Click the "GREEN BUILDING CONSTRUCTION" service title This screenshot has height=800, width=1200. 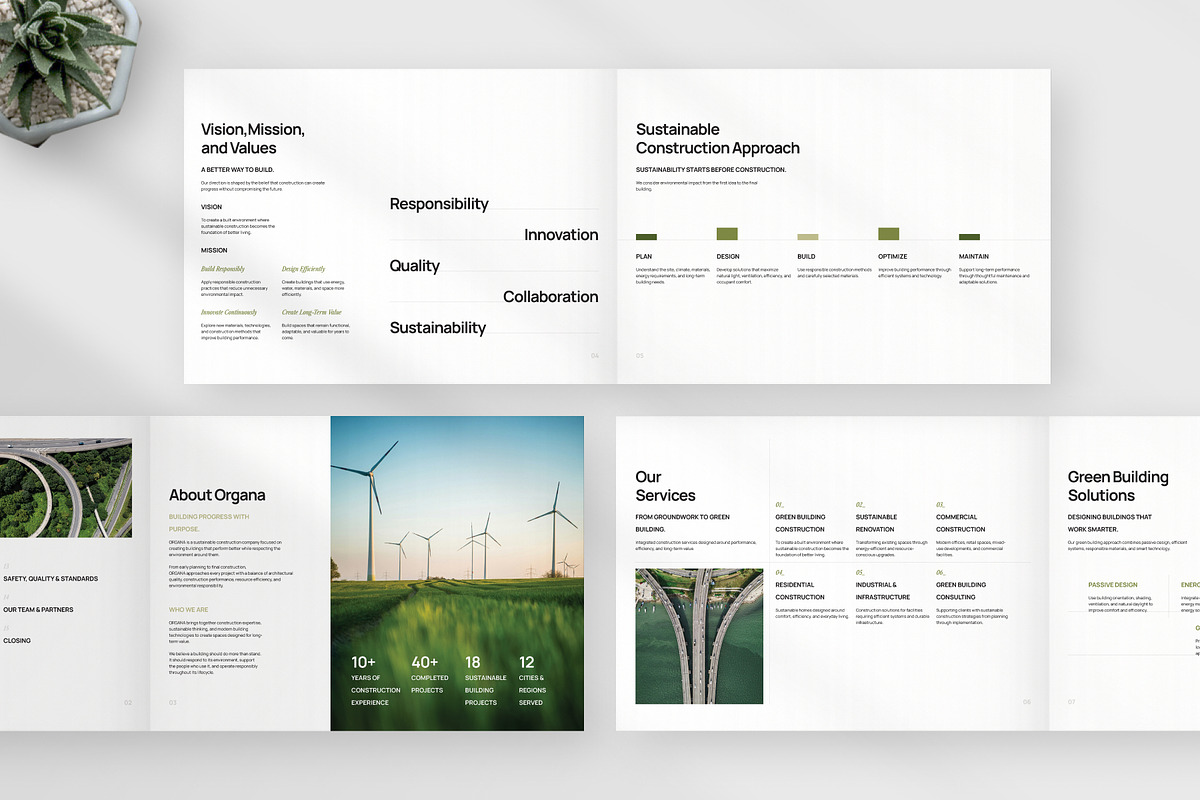click(x=800, y=523)
